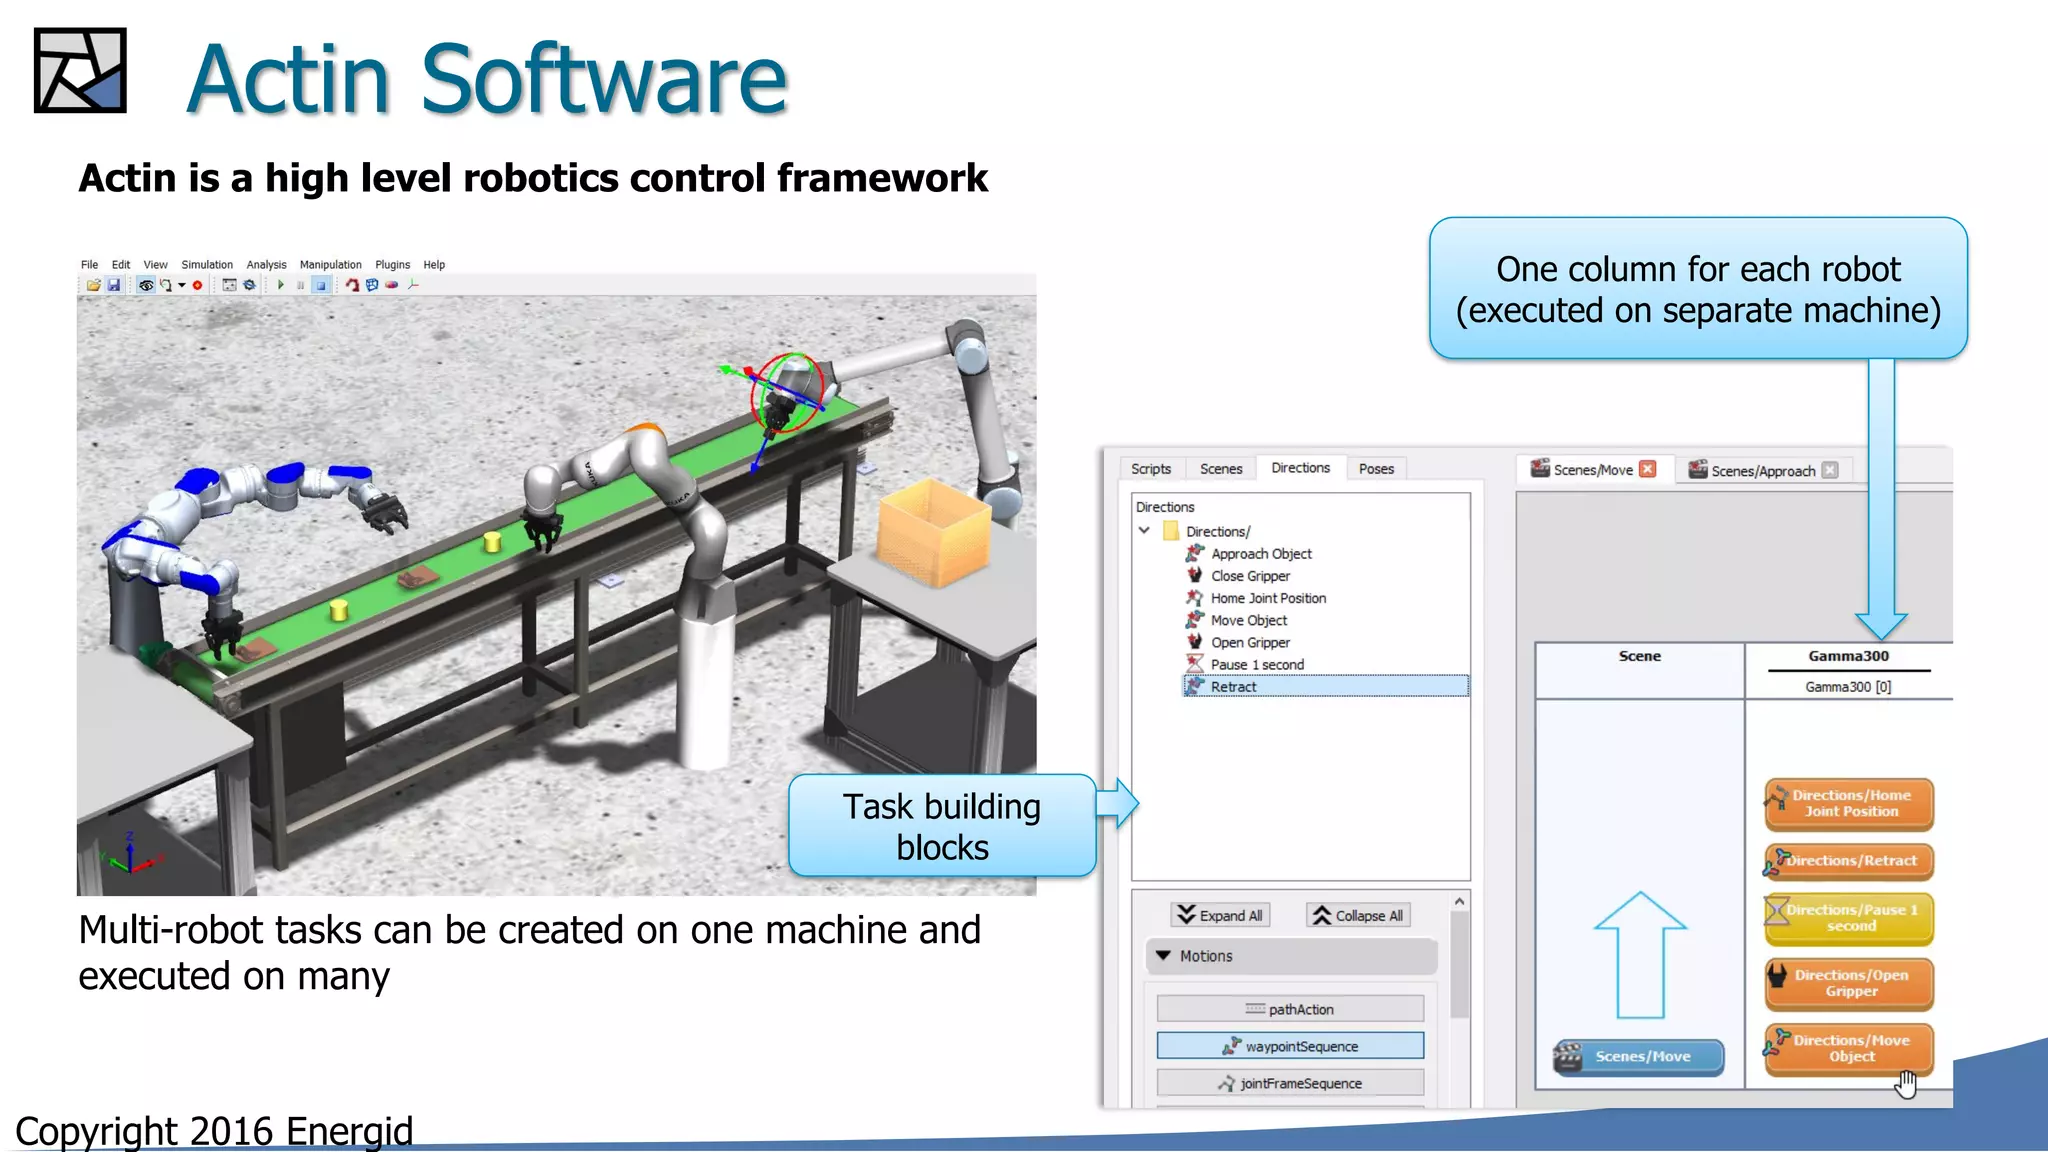Click the waypointSequence motion button
The width and height of the screenshot is (2048, 1152).
click(x=1290, y=1046)
